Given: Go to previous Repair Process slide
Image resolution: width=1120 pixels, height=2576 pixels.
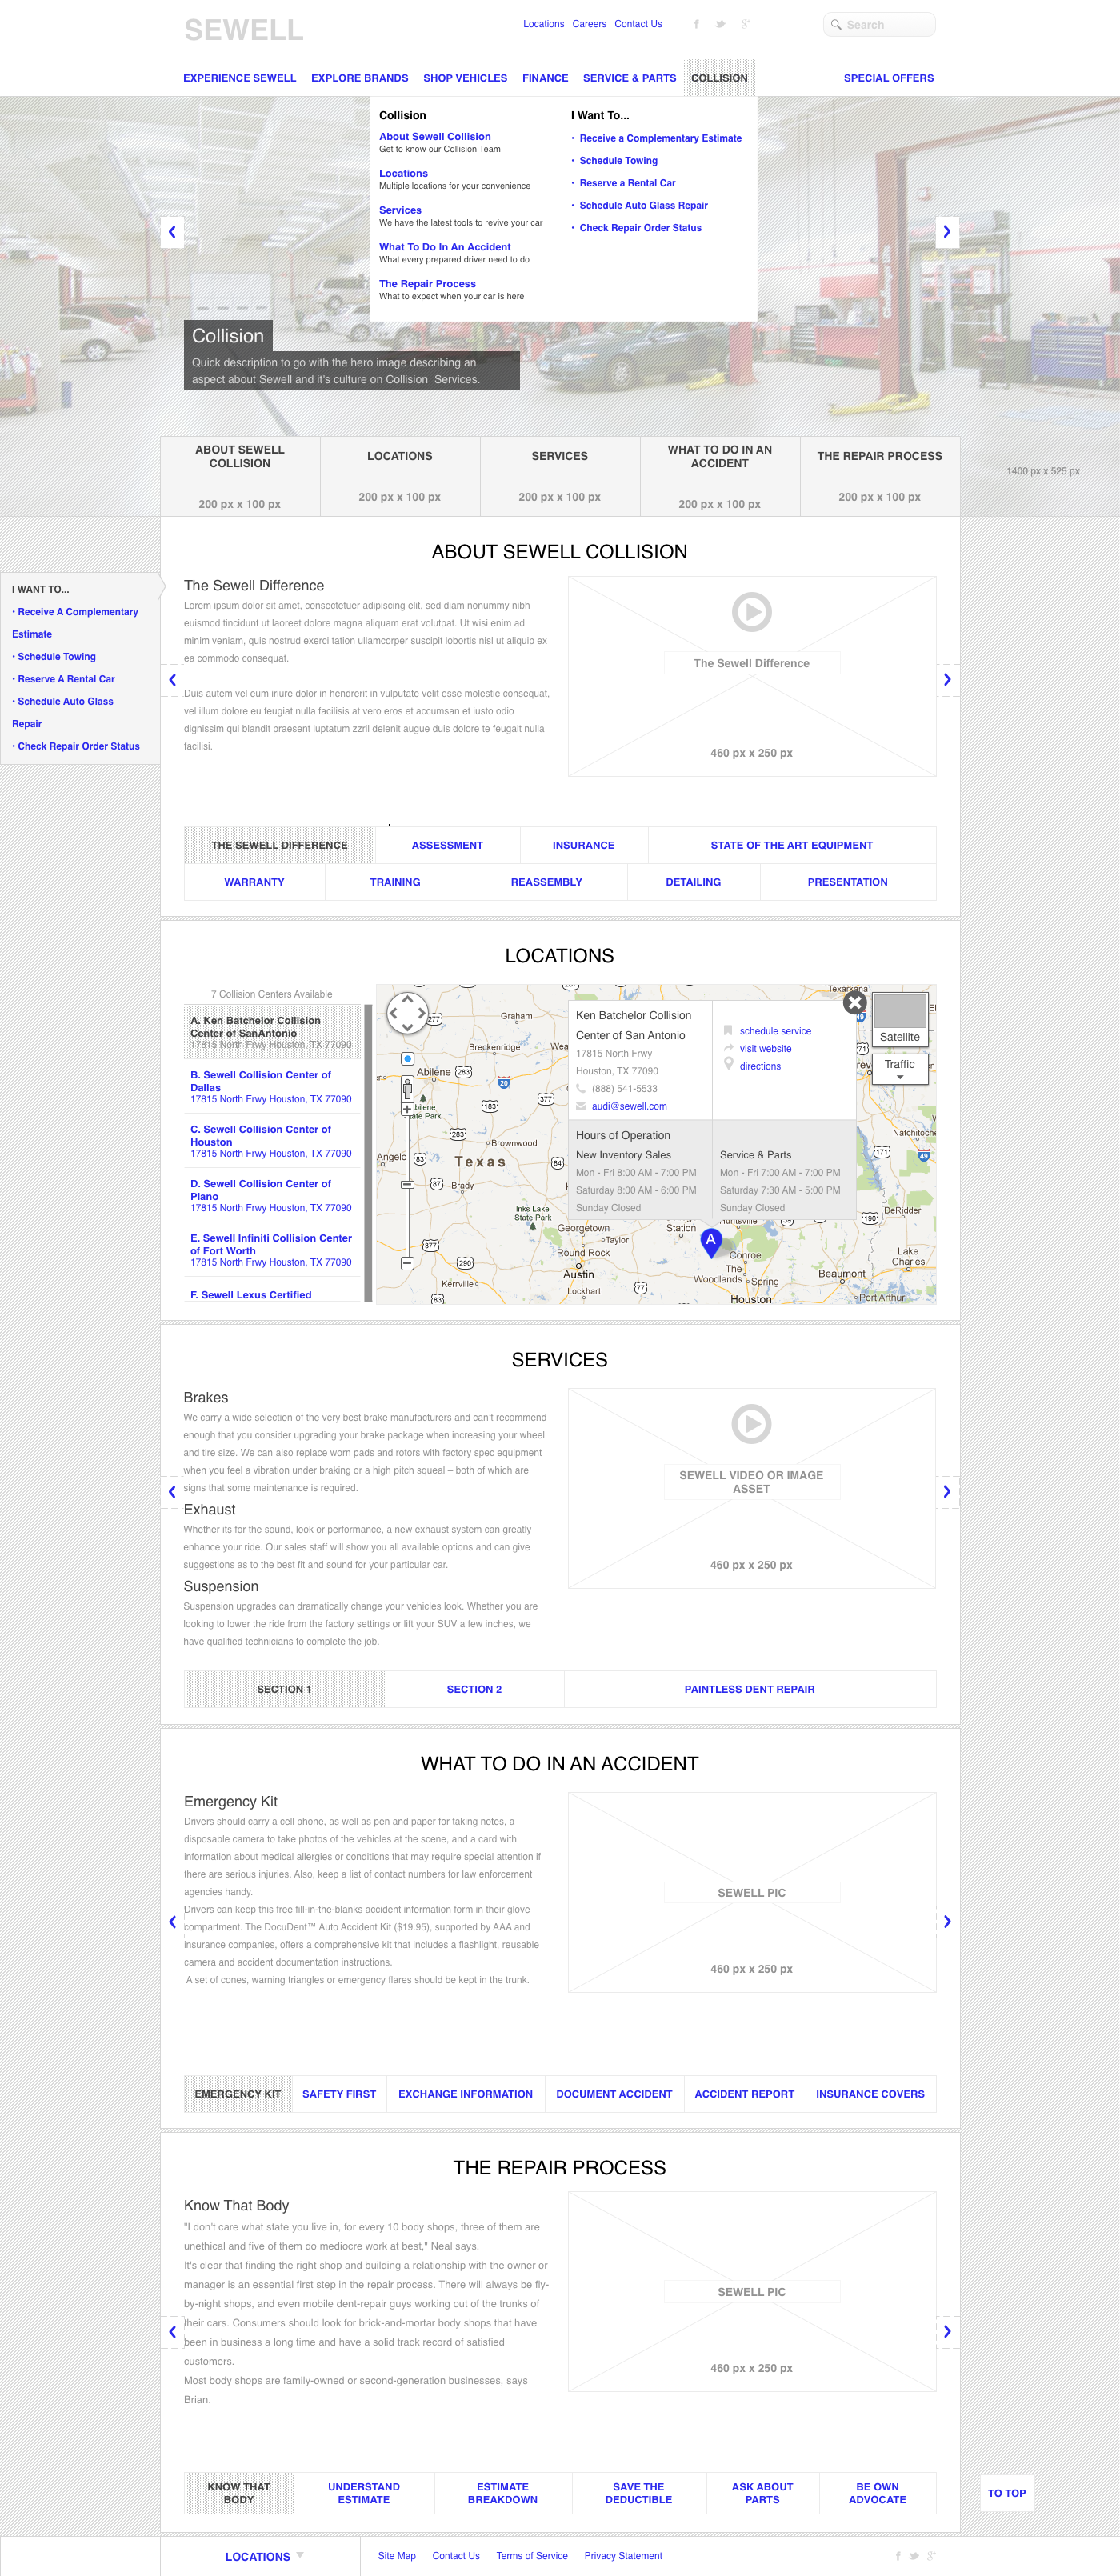Looking at the screenshot, I should (172, 2332).
